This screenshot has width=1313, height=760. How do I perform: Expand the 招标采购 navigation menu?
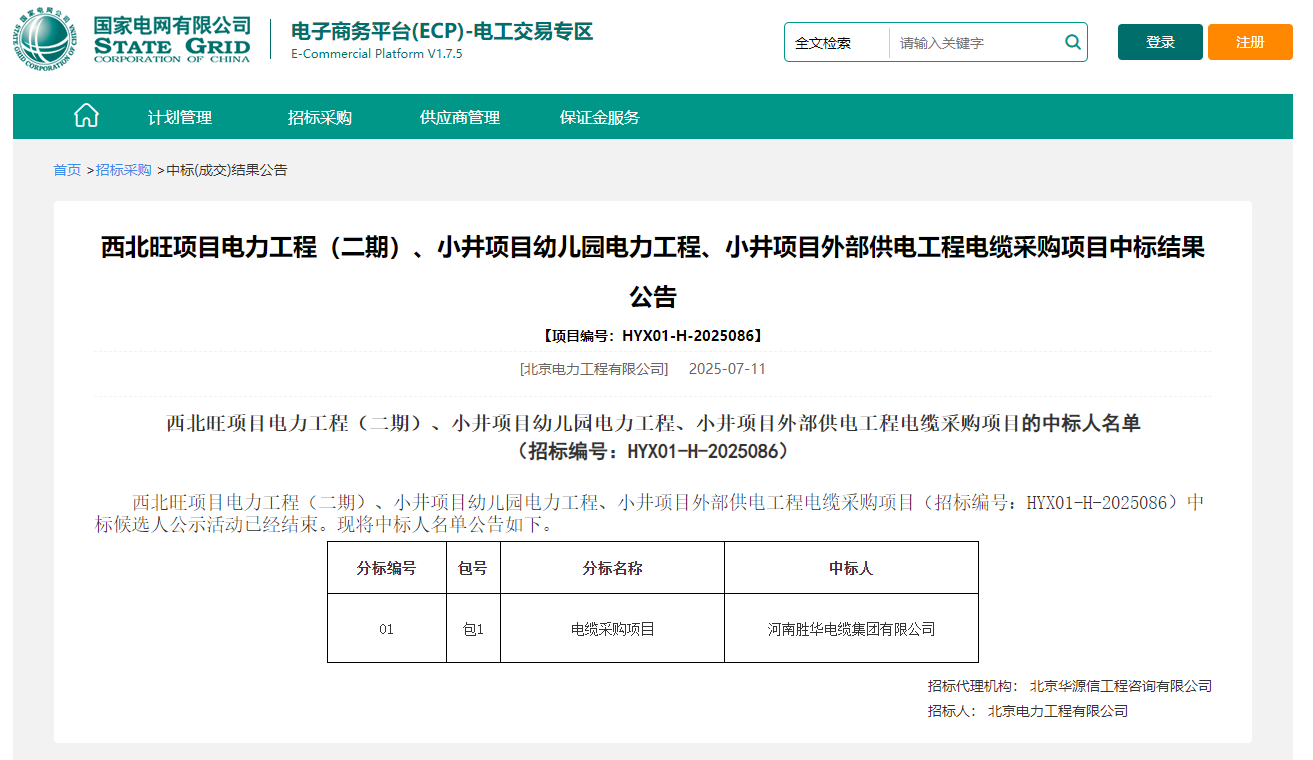318,117
